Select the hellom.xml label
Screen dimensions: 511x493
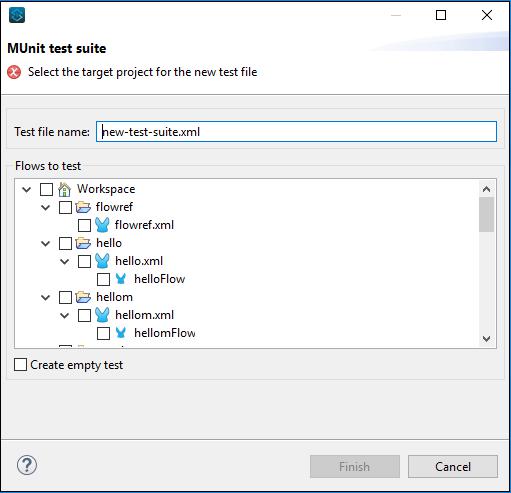click(144, 315)
